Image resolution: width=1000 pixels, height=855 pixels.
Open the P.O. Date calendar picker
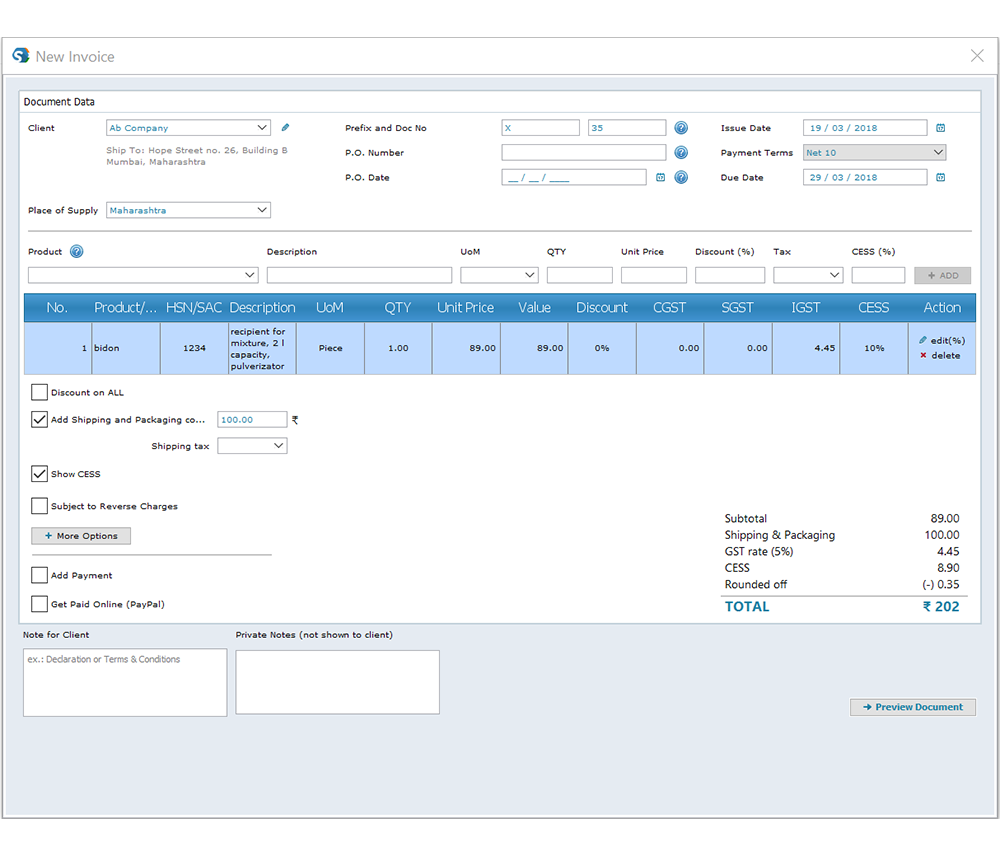click(x=660, y=177)
